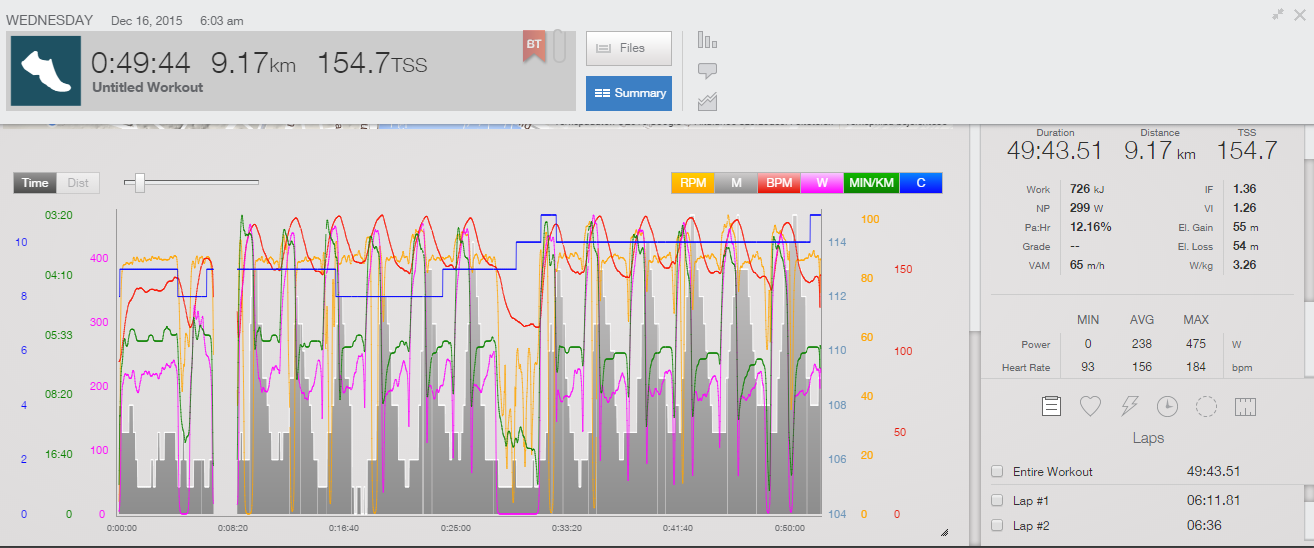The height and width of the screenshot is (548, 1314).
Task: Open attachments via the paperclip icon
Action: [x=559, y=46]
